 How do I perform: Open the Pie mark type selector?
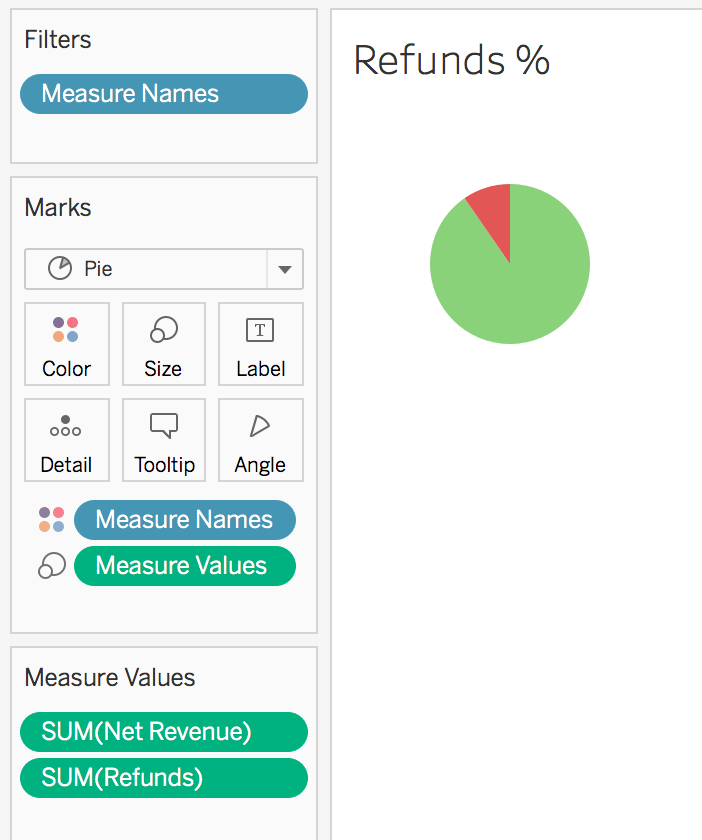click(x=146, y=270)
